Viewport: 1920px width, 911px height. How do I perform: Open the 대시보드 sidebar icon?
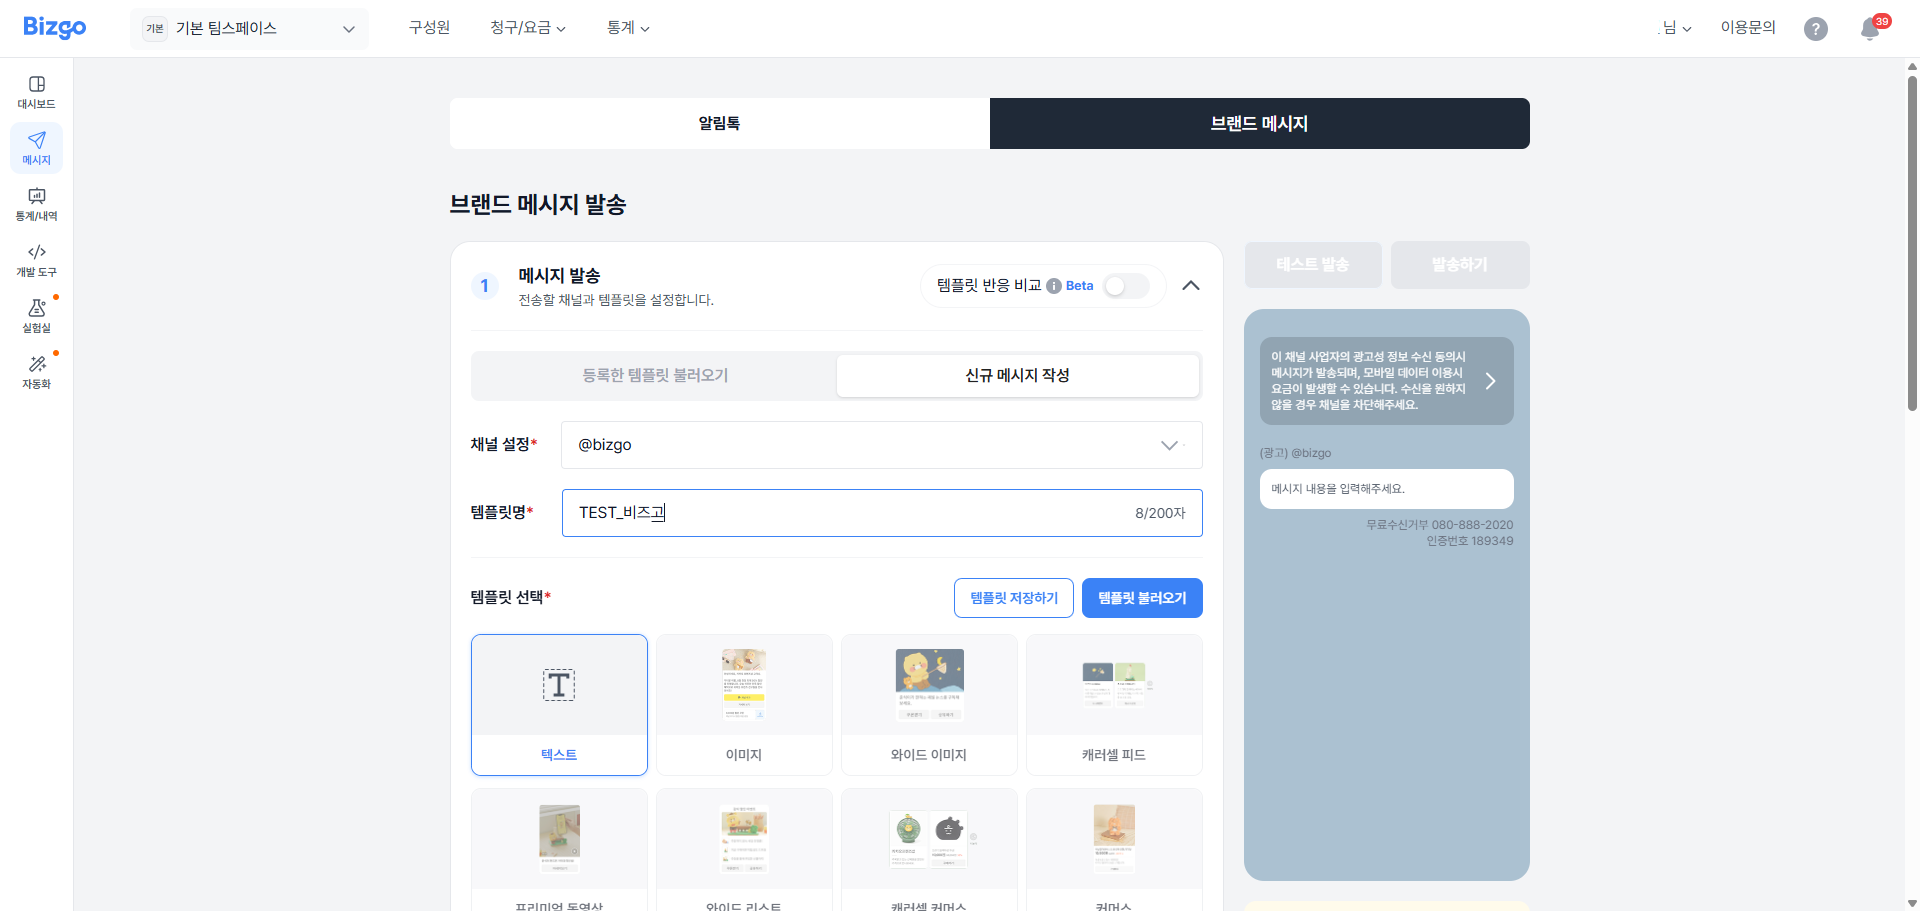point(36,90)
